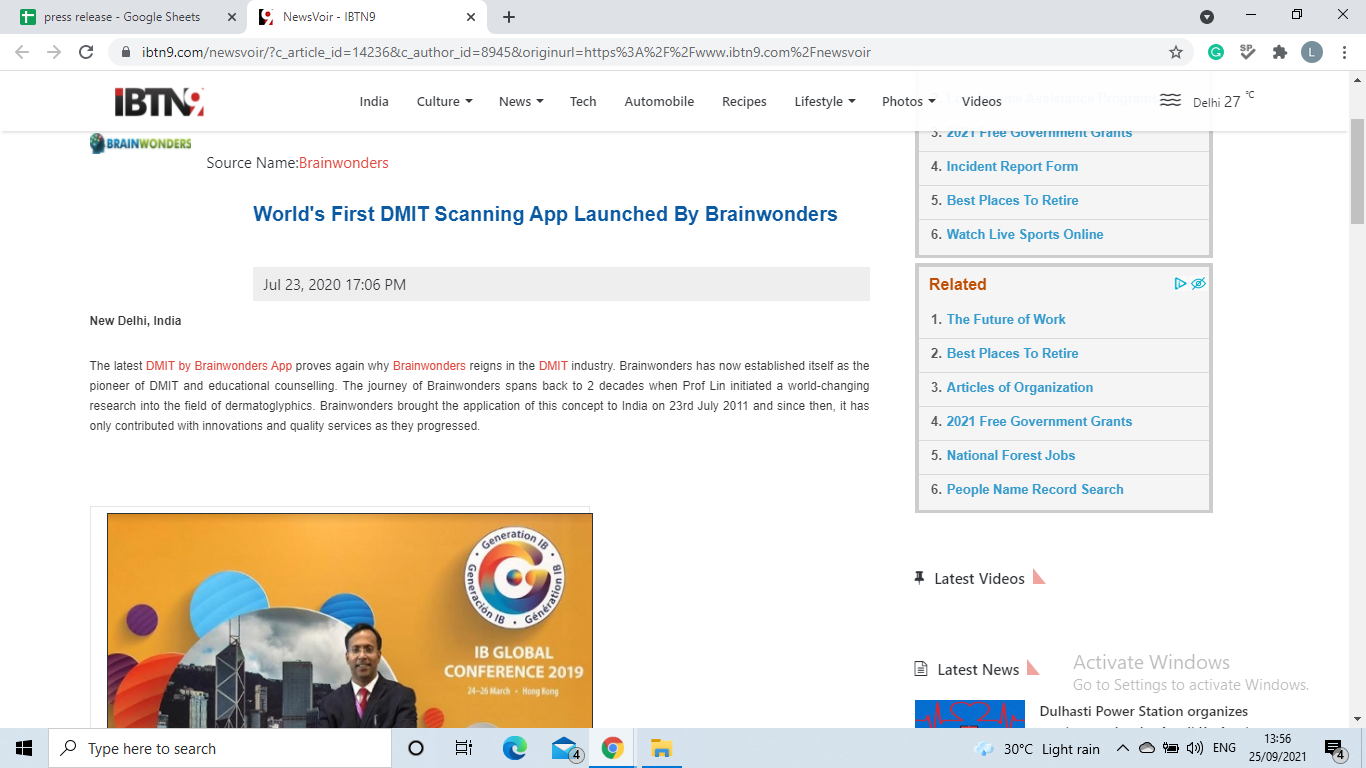Open the DMIT by Brainwonders App link

pos(219,366)
